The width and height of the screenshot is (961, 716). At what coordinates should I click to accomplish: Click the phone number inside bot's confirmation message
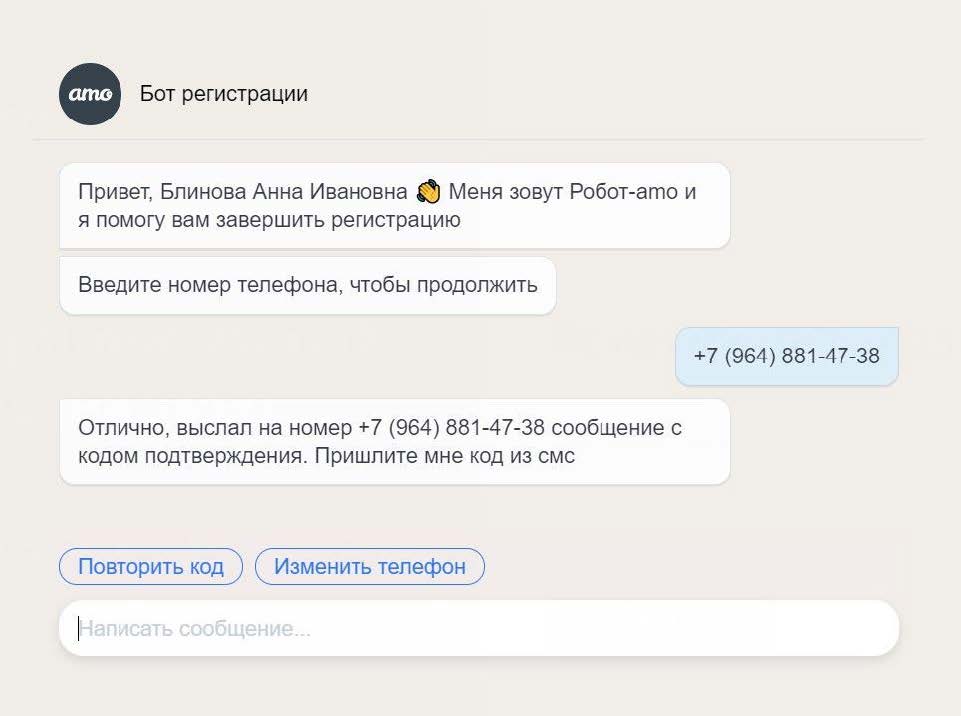tap(450, 428)
